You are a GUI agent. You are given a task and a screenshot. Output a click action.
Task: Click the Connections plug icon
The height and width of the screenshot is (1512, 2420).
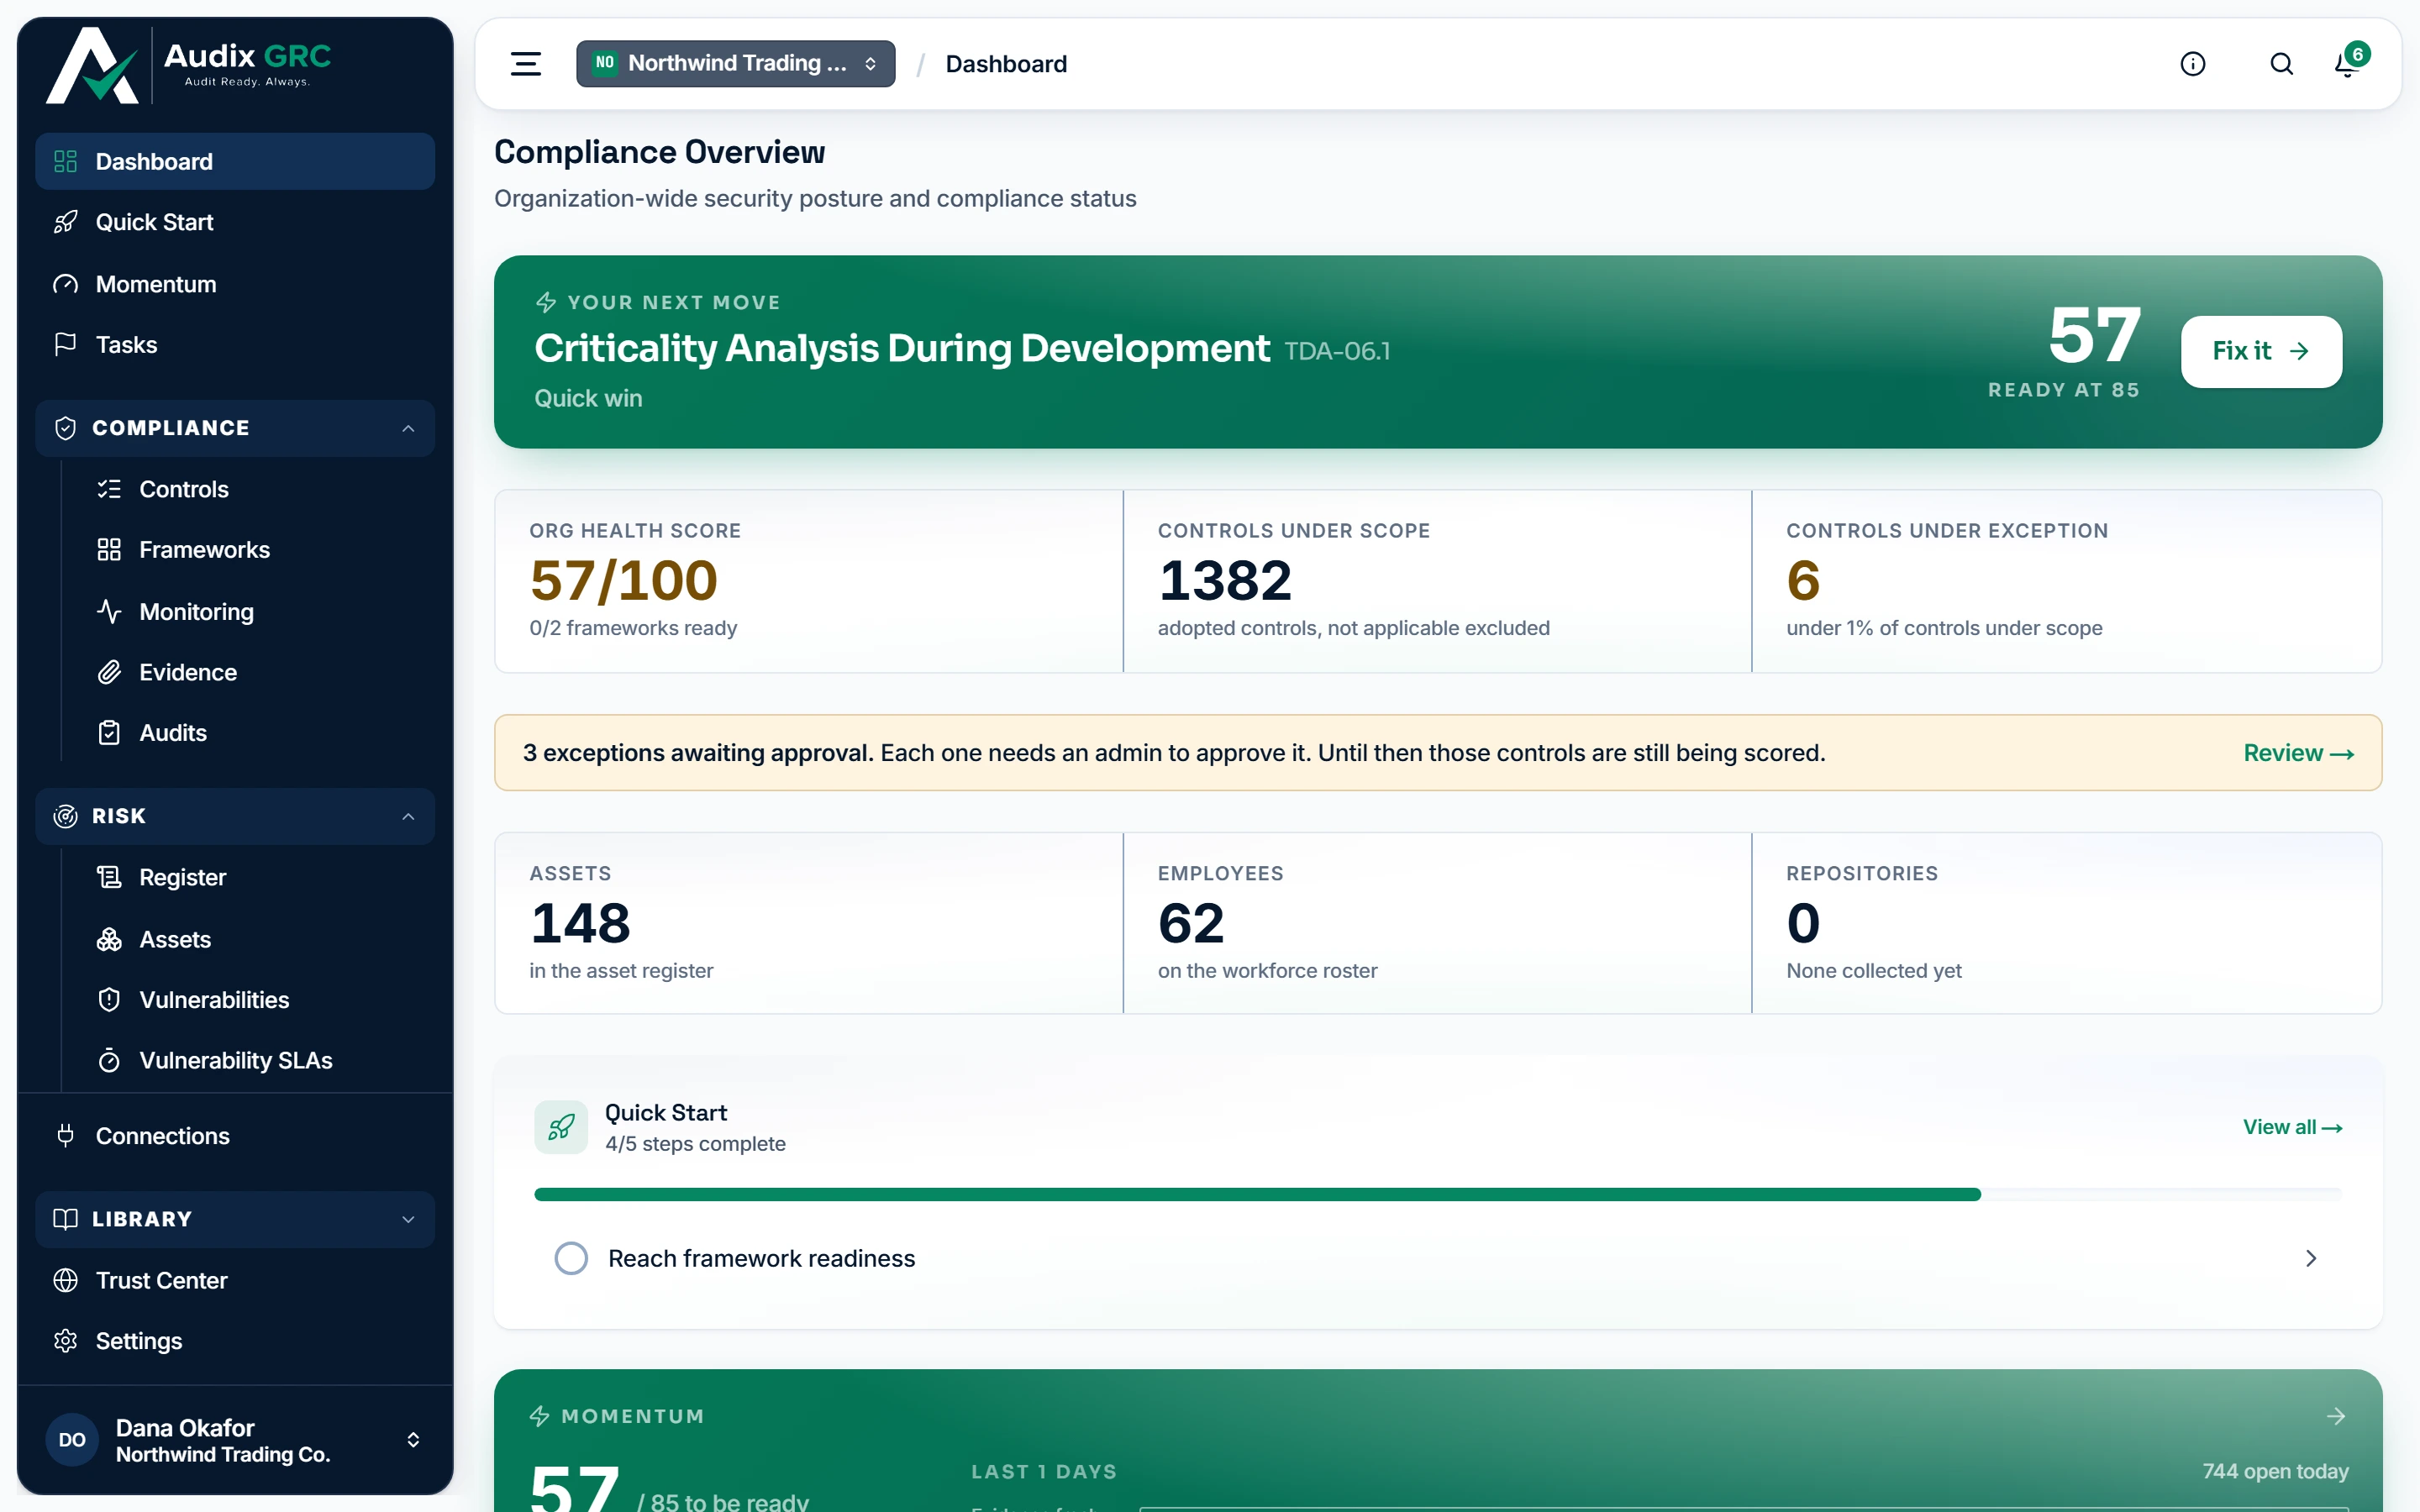[66, 1136]
